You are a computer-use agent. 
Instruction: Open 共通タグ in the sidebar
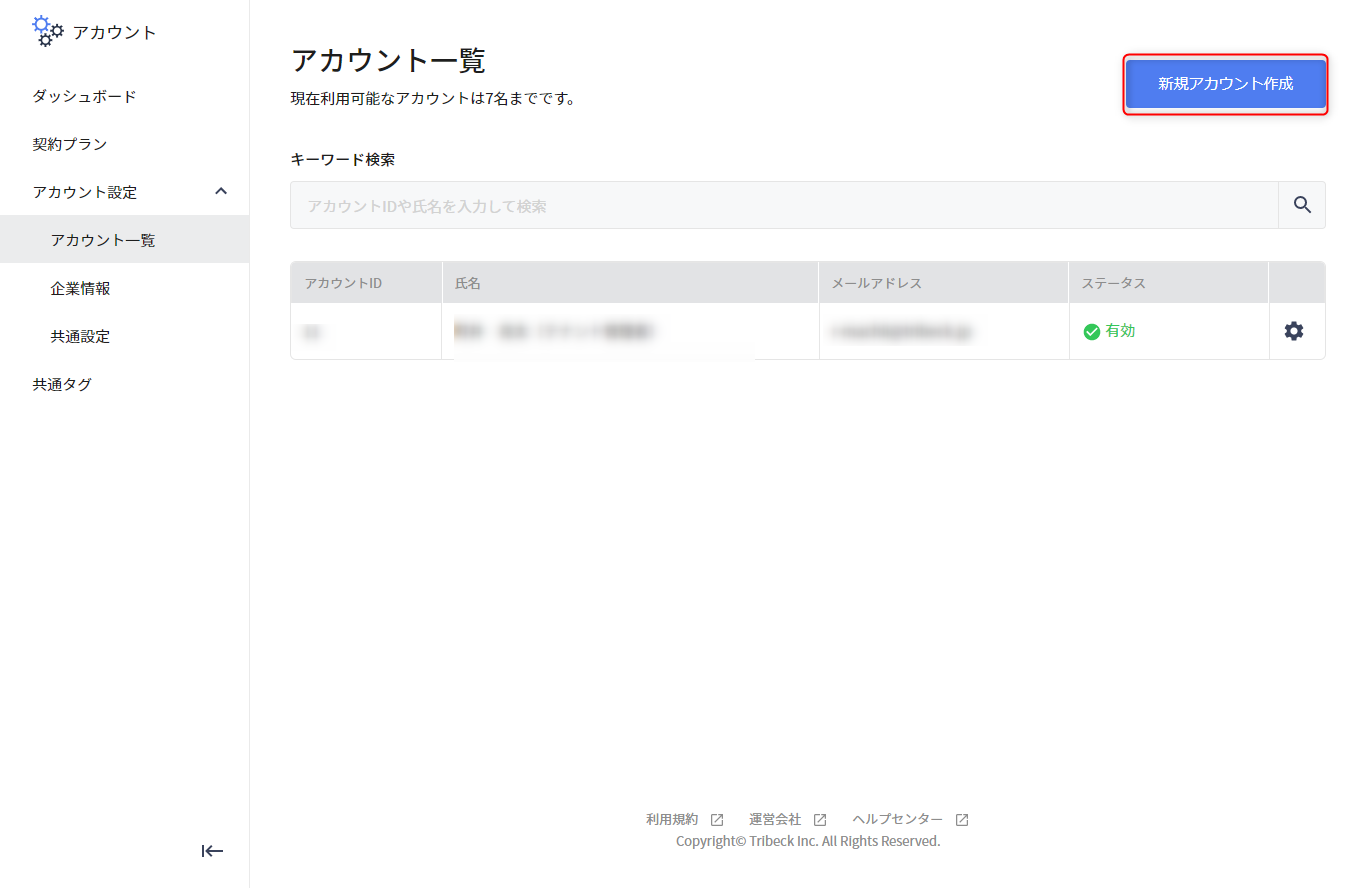(x=63, y=384)
